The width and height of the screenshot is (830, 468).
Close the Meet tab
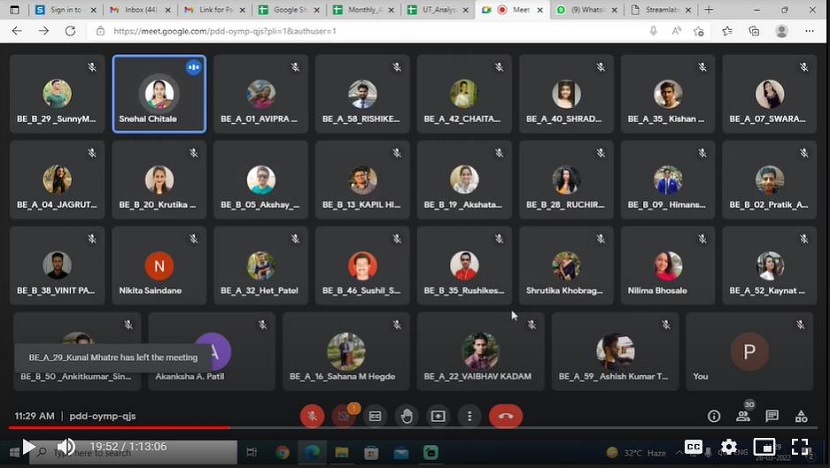pyautogui.click(x=539, y=10)
